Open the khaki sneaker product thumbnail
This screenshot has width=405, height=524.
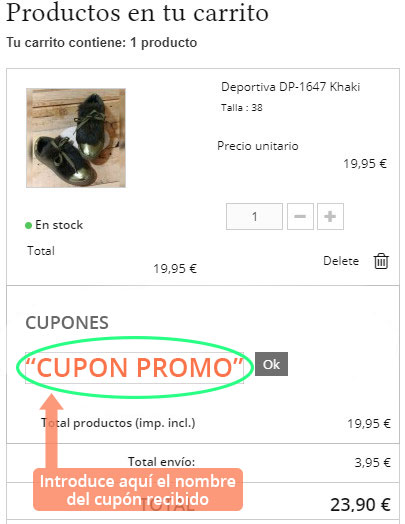click(76, 138)
